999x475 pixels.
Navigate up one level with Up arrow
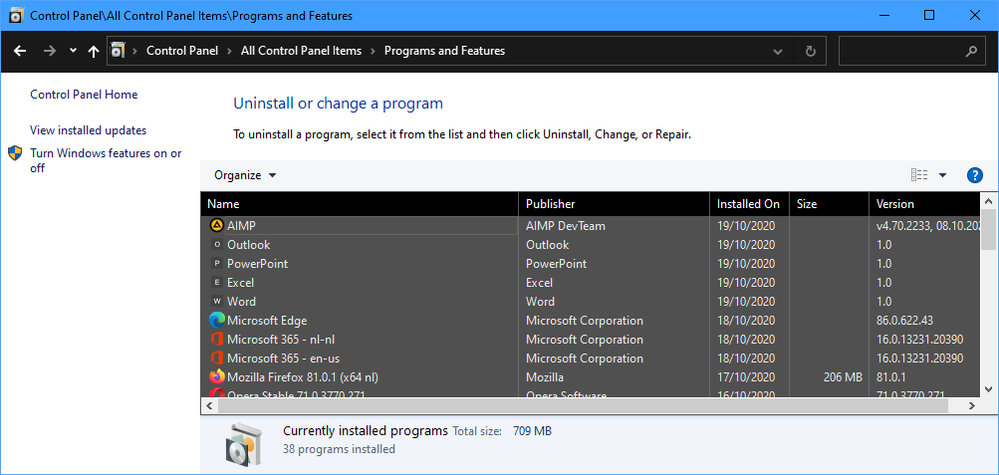click(x=93, y=51)
